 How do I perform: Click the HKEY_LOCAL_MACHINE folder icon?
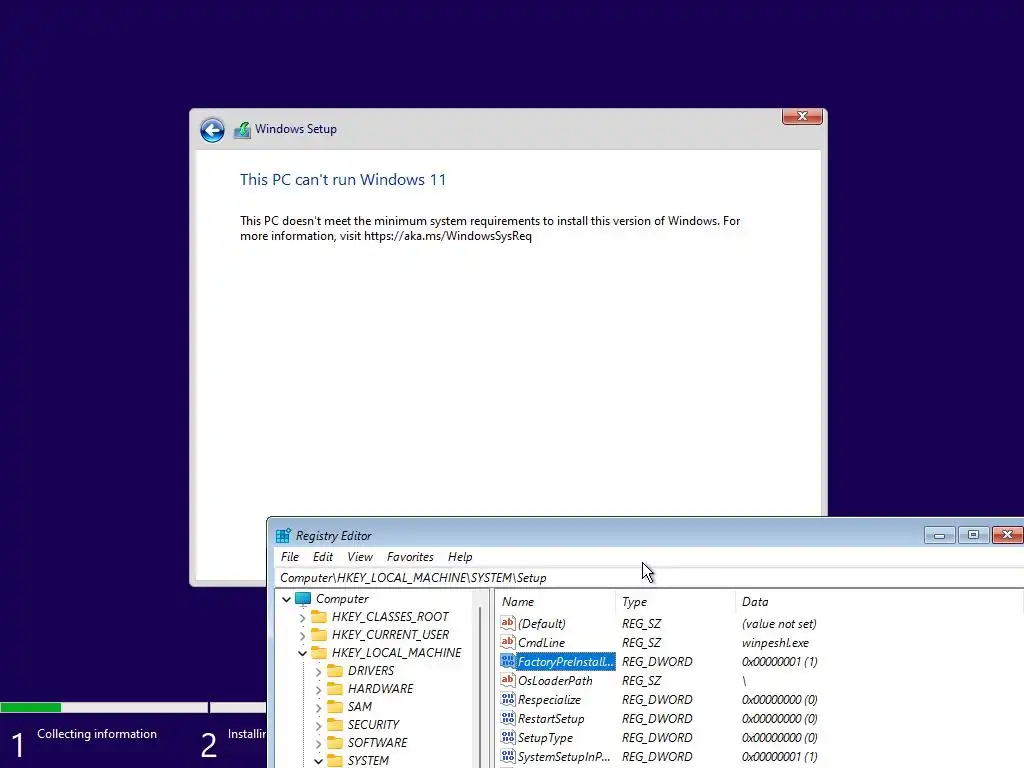pos(319,652)
